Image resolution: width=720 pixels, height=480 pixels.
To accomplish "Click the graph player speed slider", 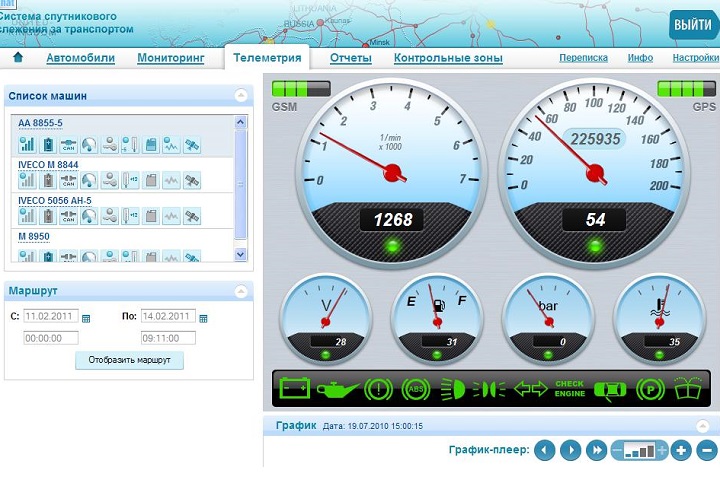I will (x=640, y=451).
